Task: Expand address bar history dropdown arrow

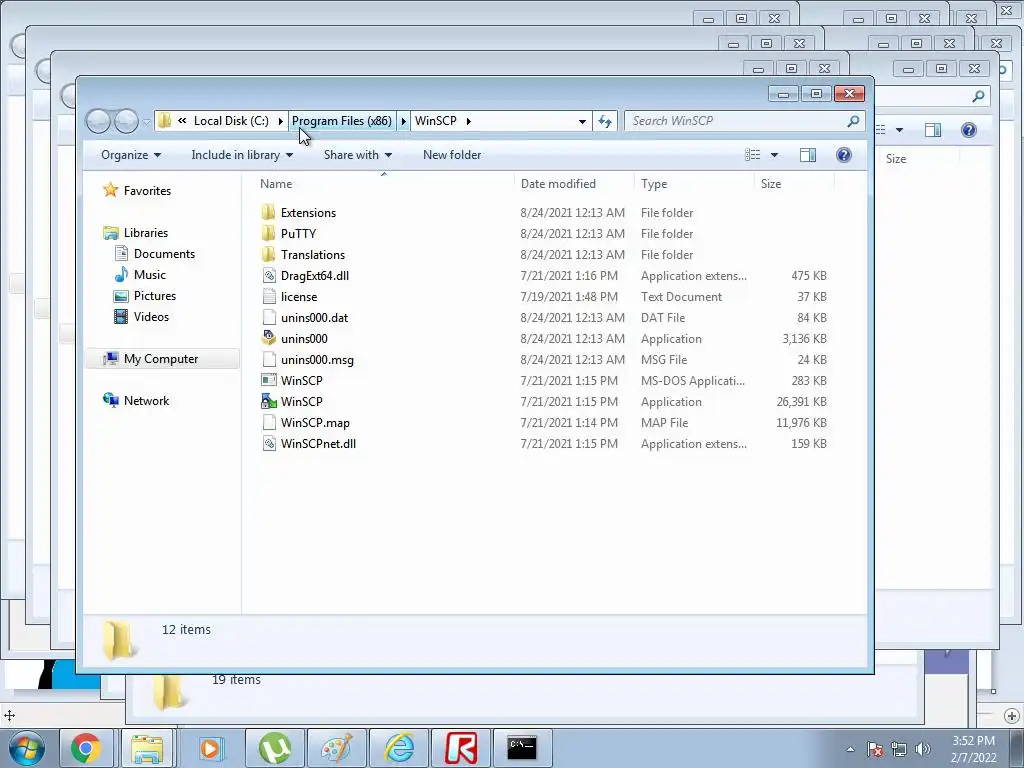Action: coord(582,121)
